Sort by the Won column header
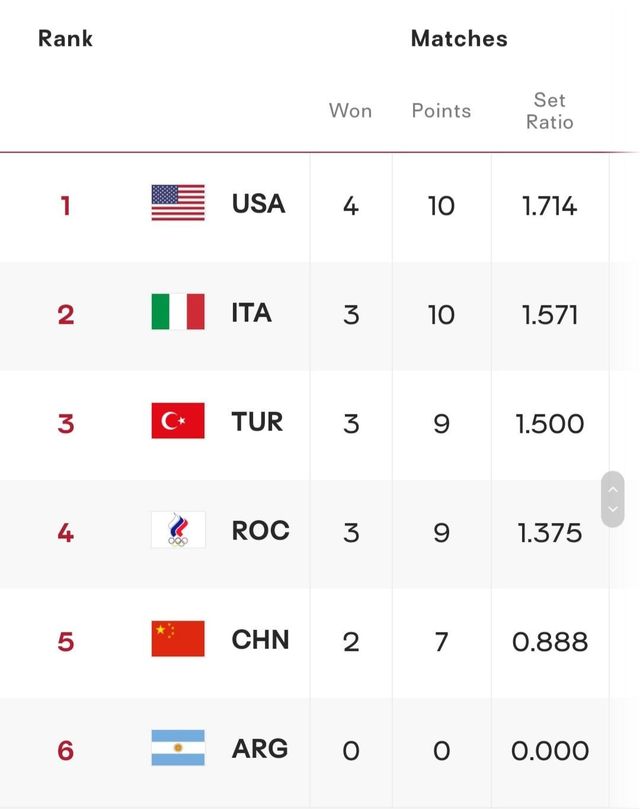 (x=350, y=111)
